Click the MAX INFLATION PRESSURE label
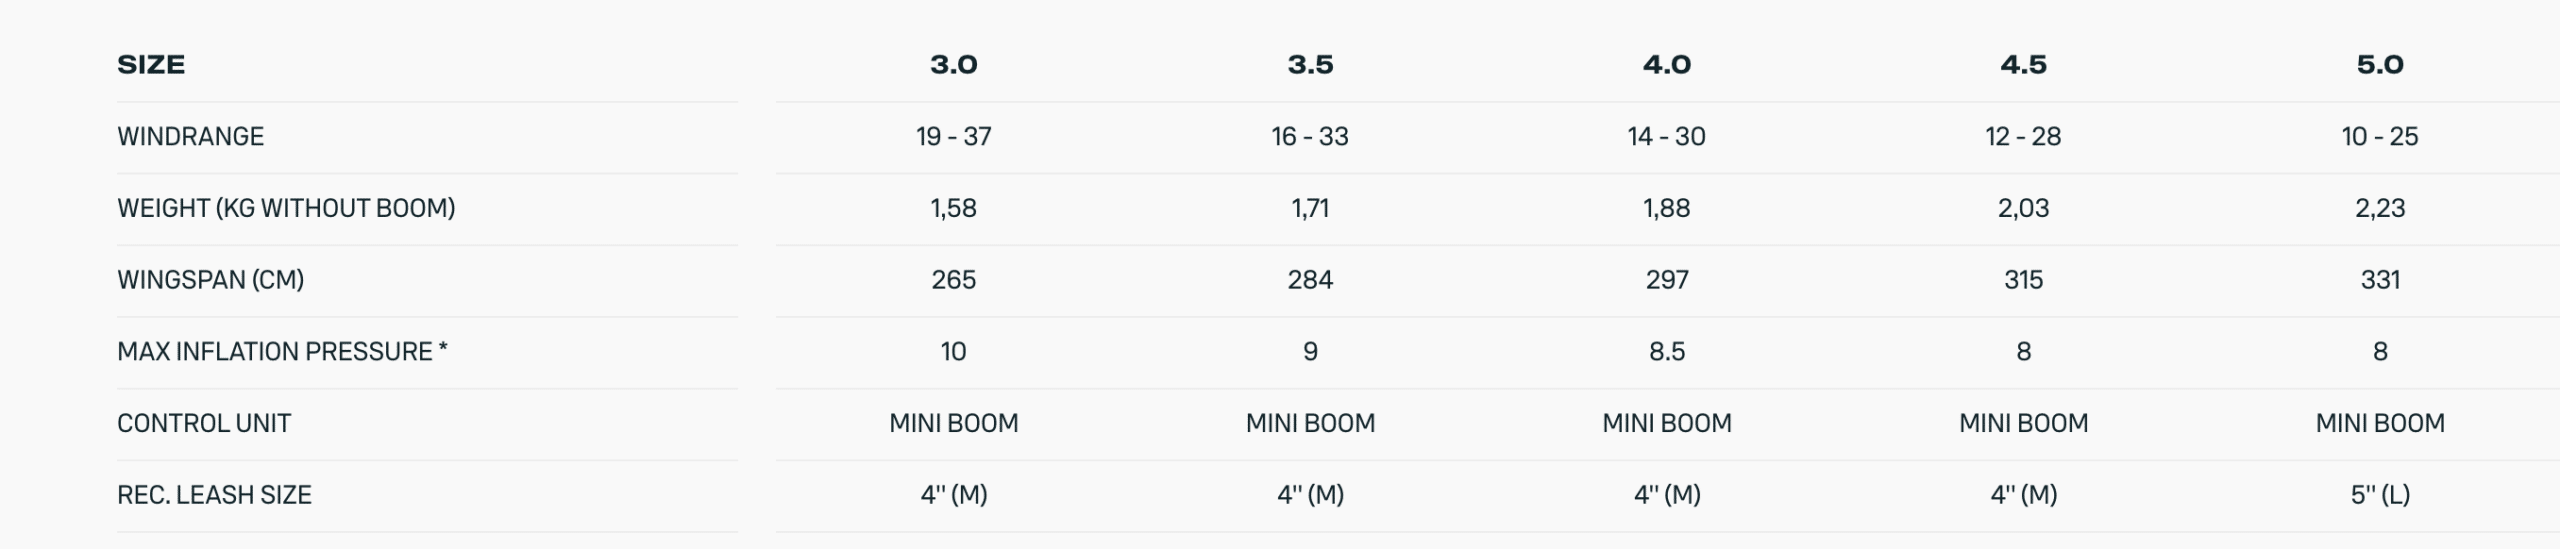The image size is (2560, 549). 281,352
